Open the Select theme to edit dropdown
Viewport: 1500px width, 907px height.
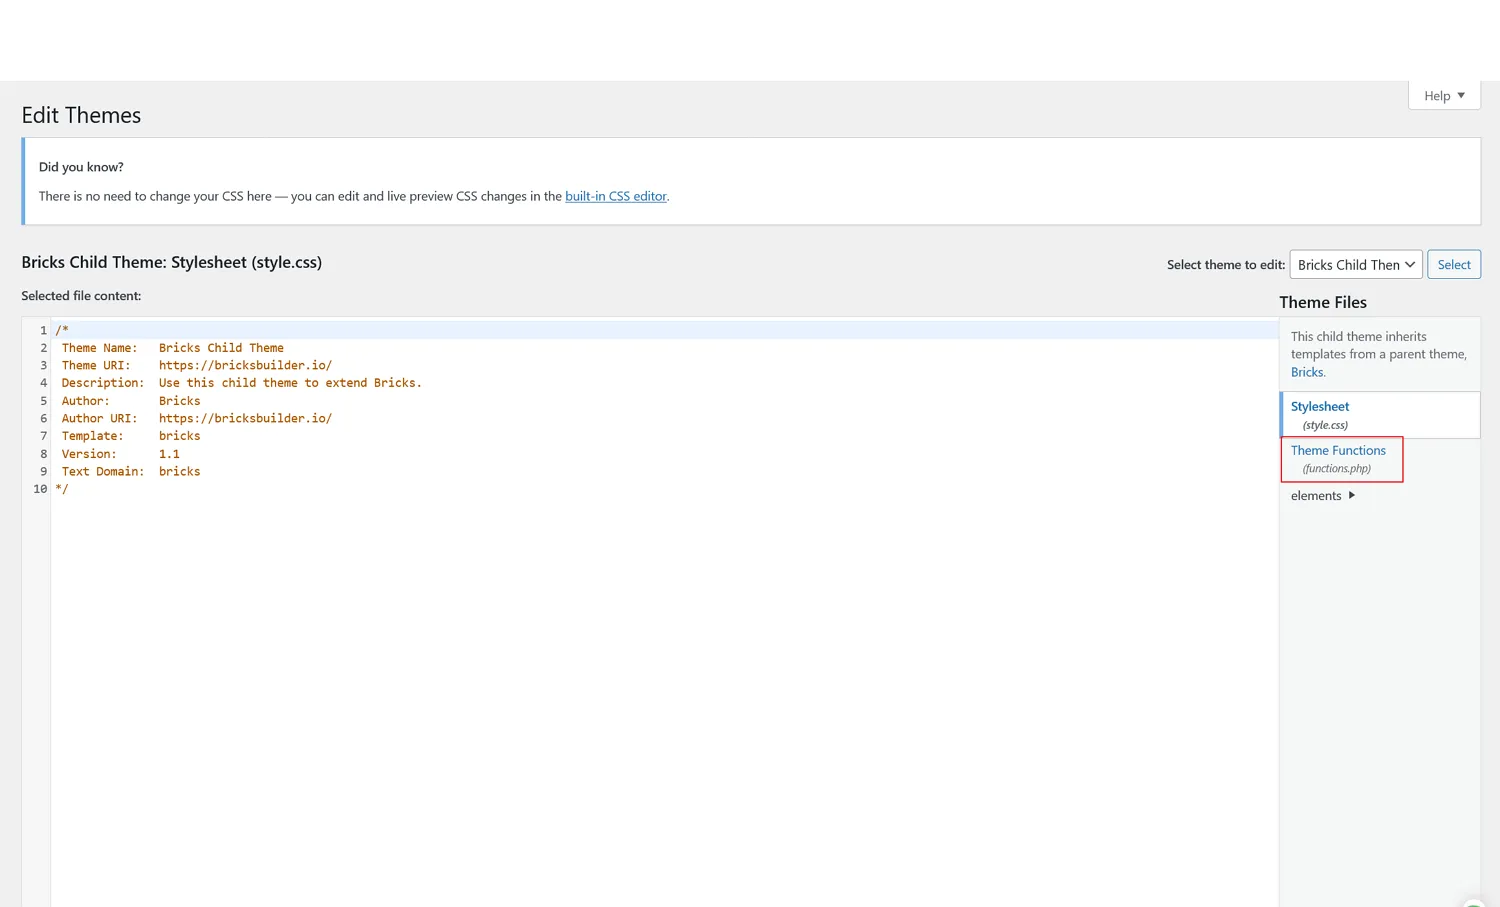tap(1355, 265)
